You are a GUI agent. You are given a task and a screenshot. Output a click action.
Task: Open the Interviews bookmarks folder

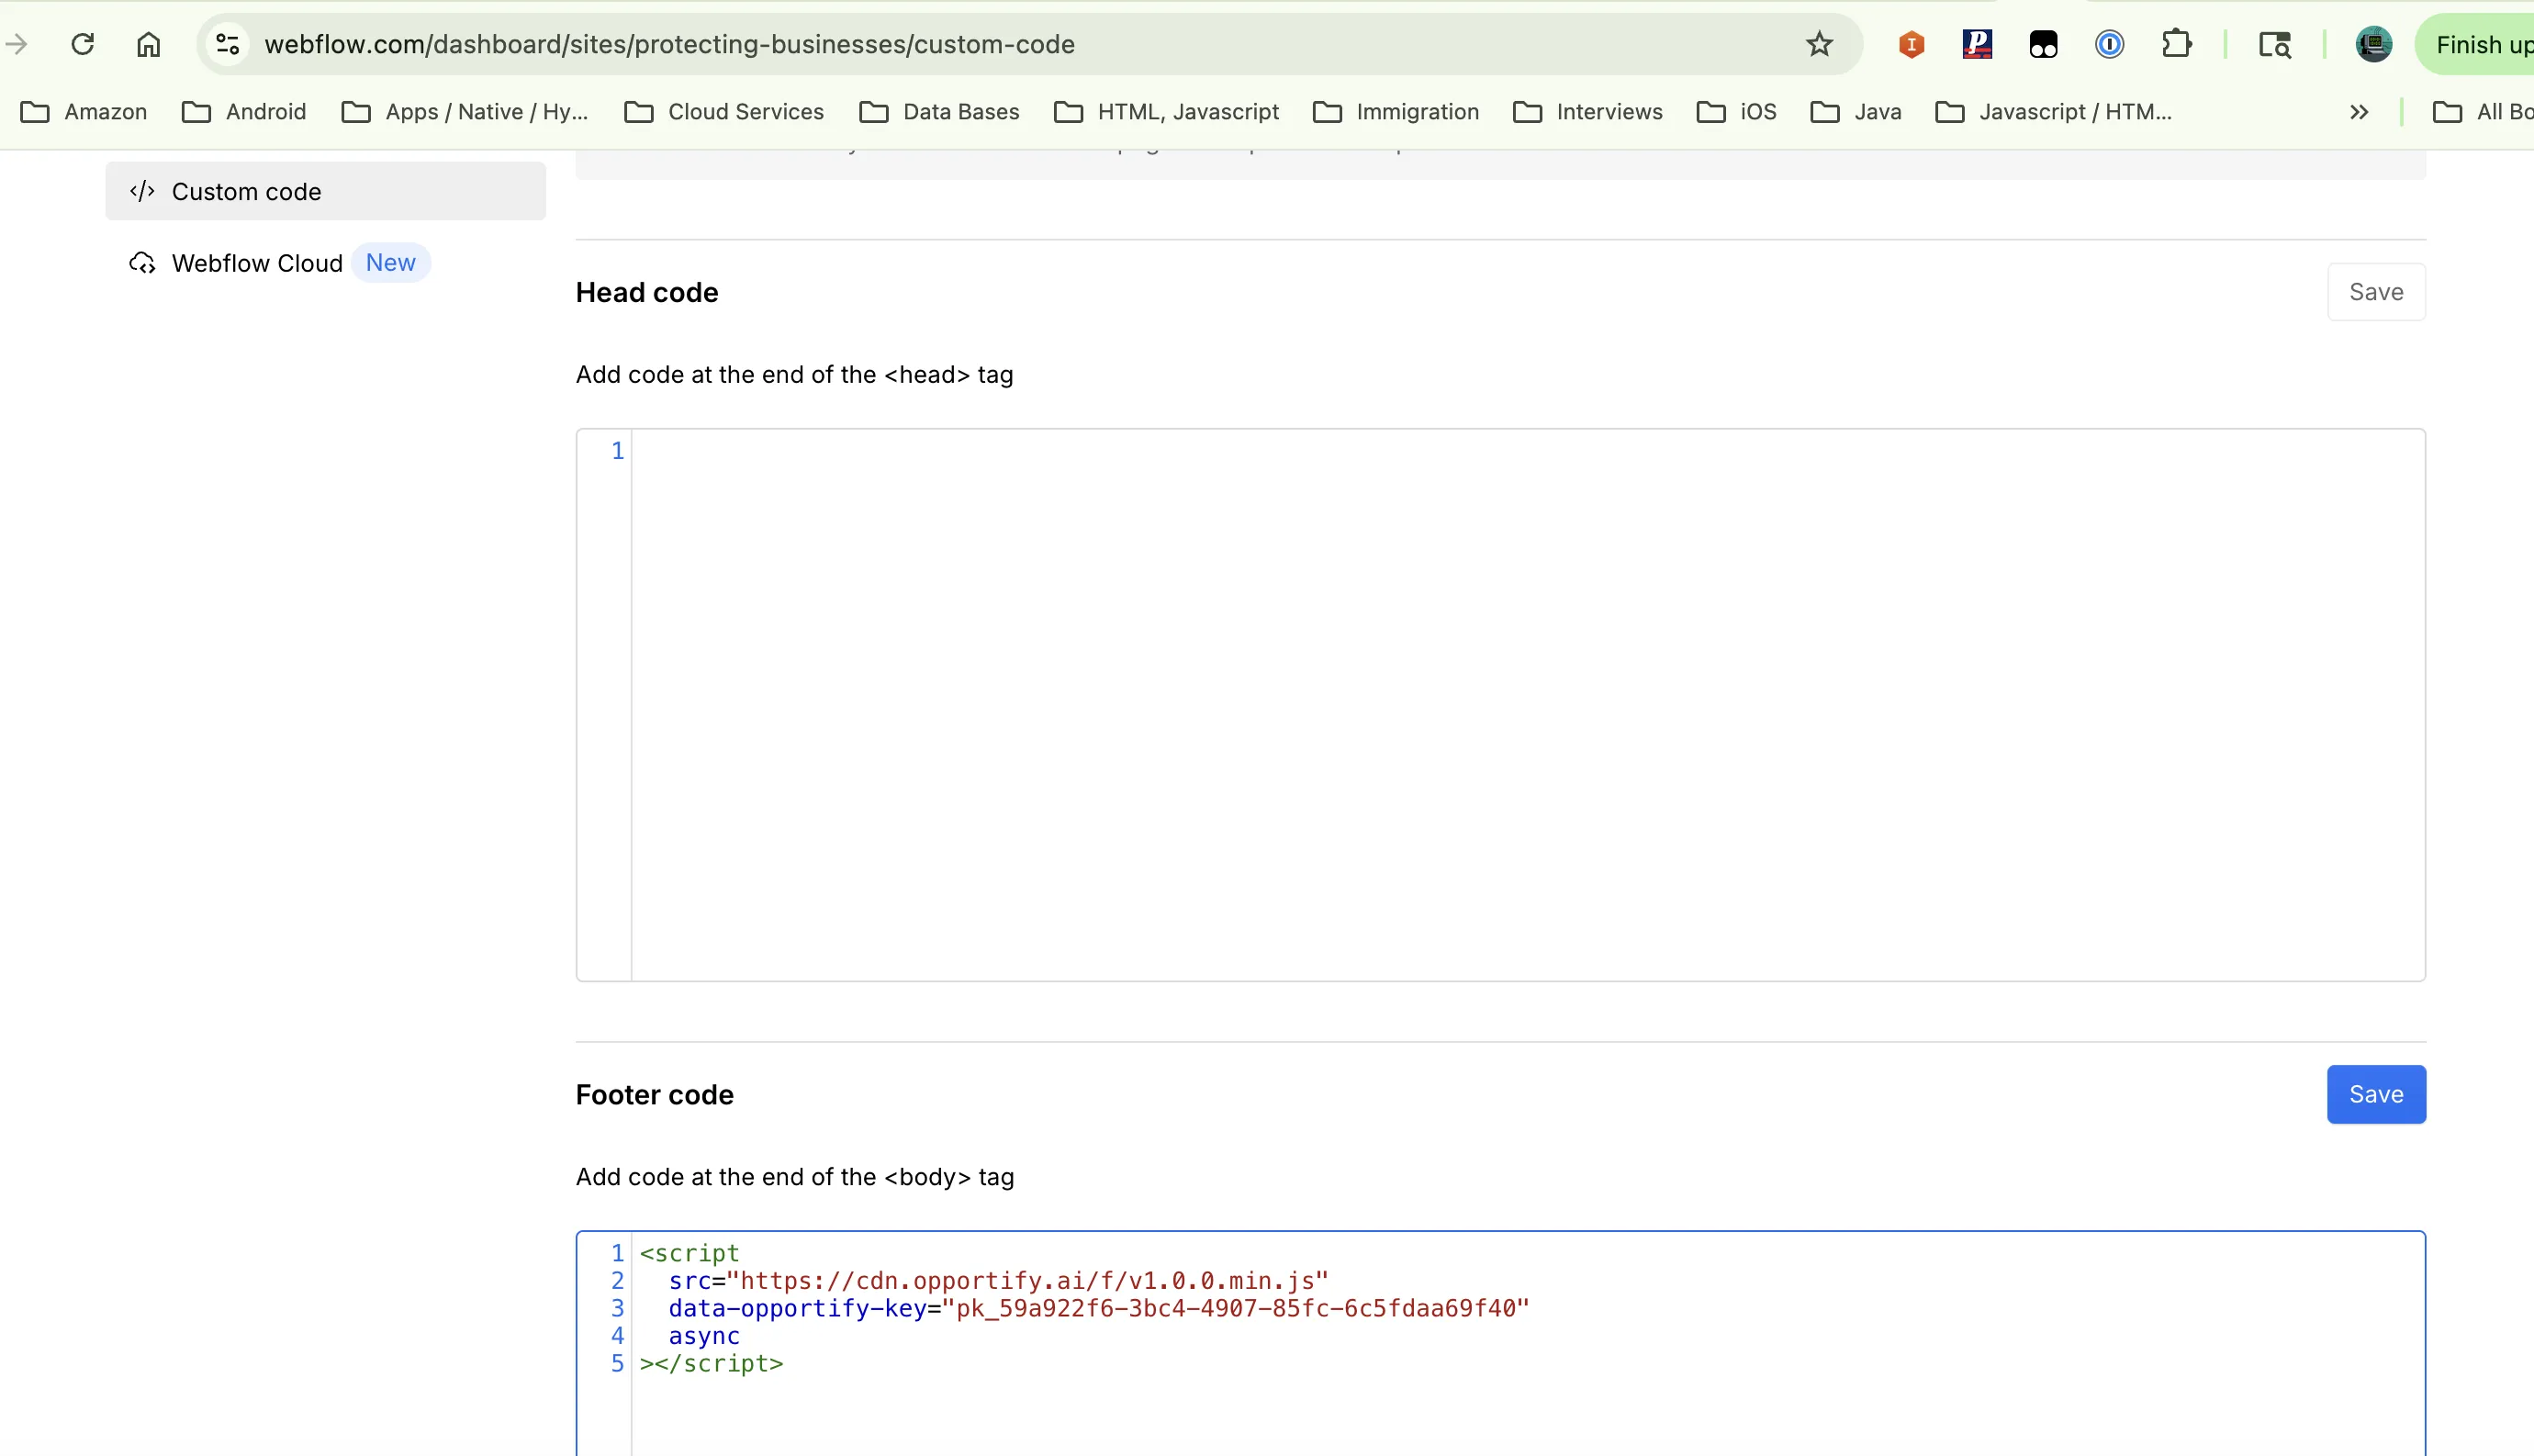pos(1608,112)
